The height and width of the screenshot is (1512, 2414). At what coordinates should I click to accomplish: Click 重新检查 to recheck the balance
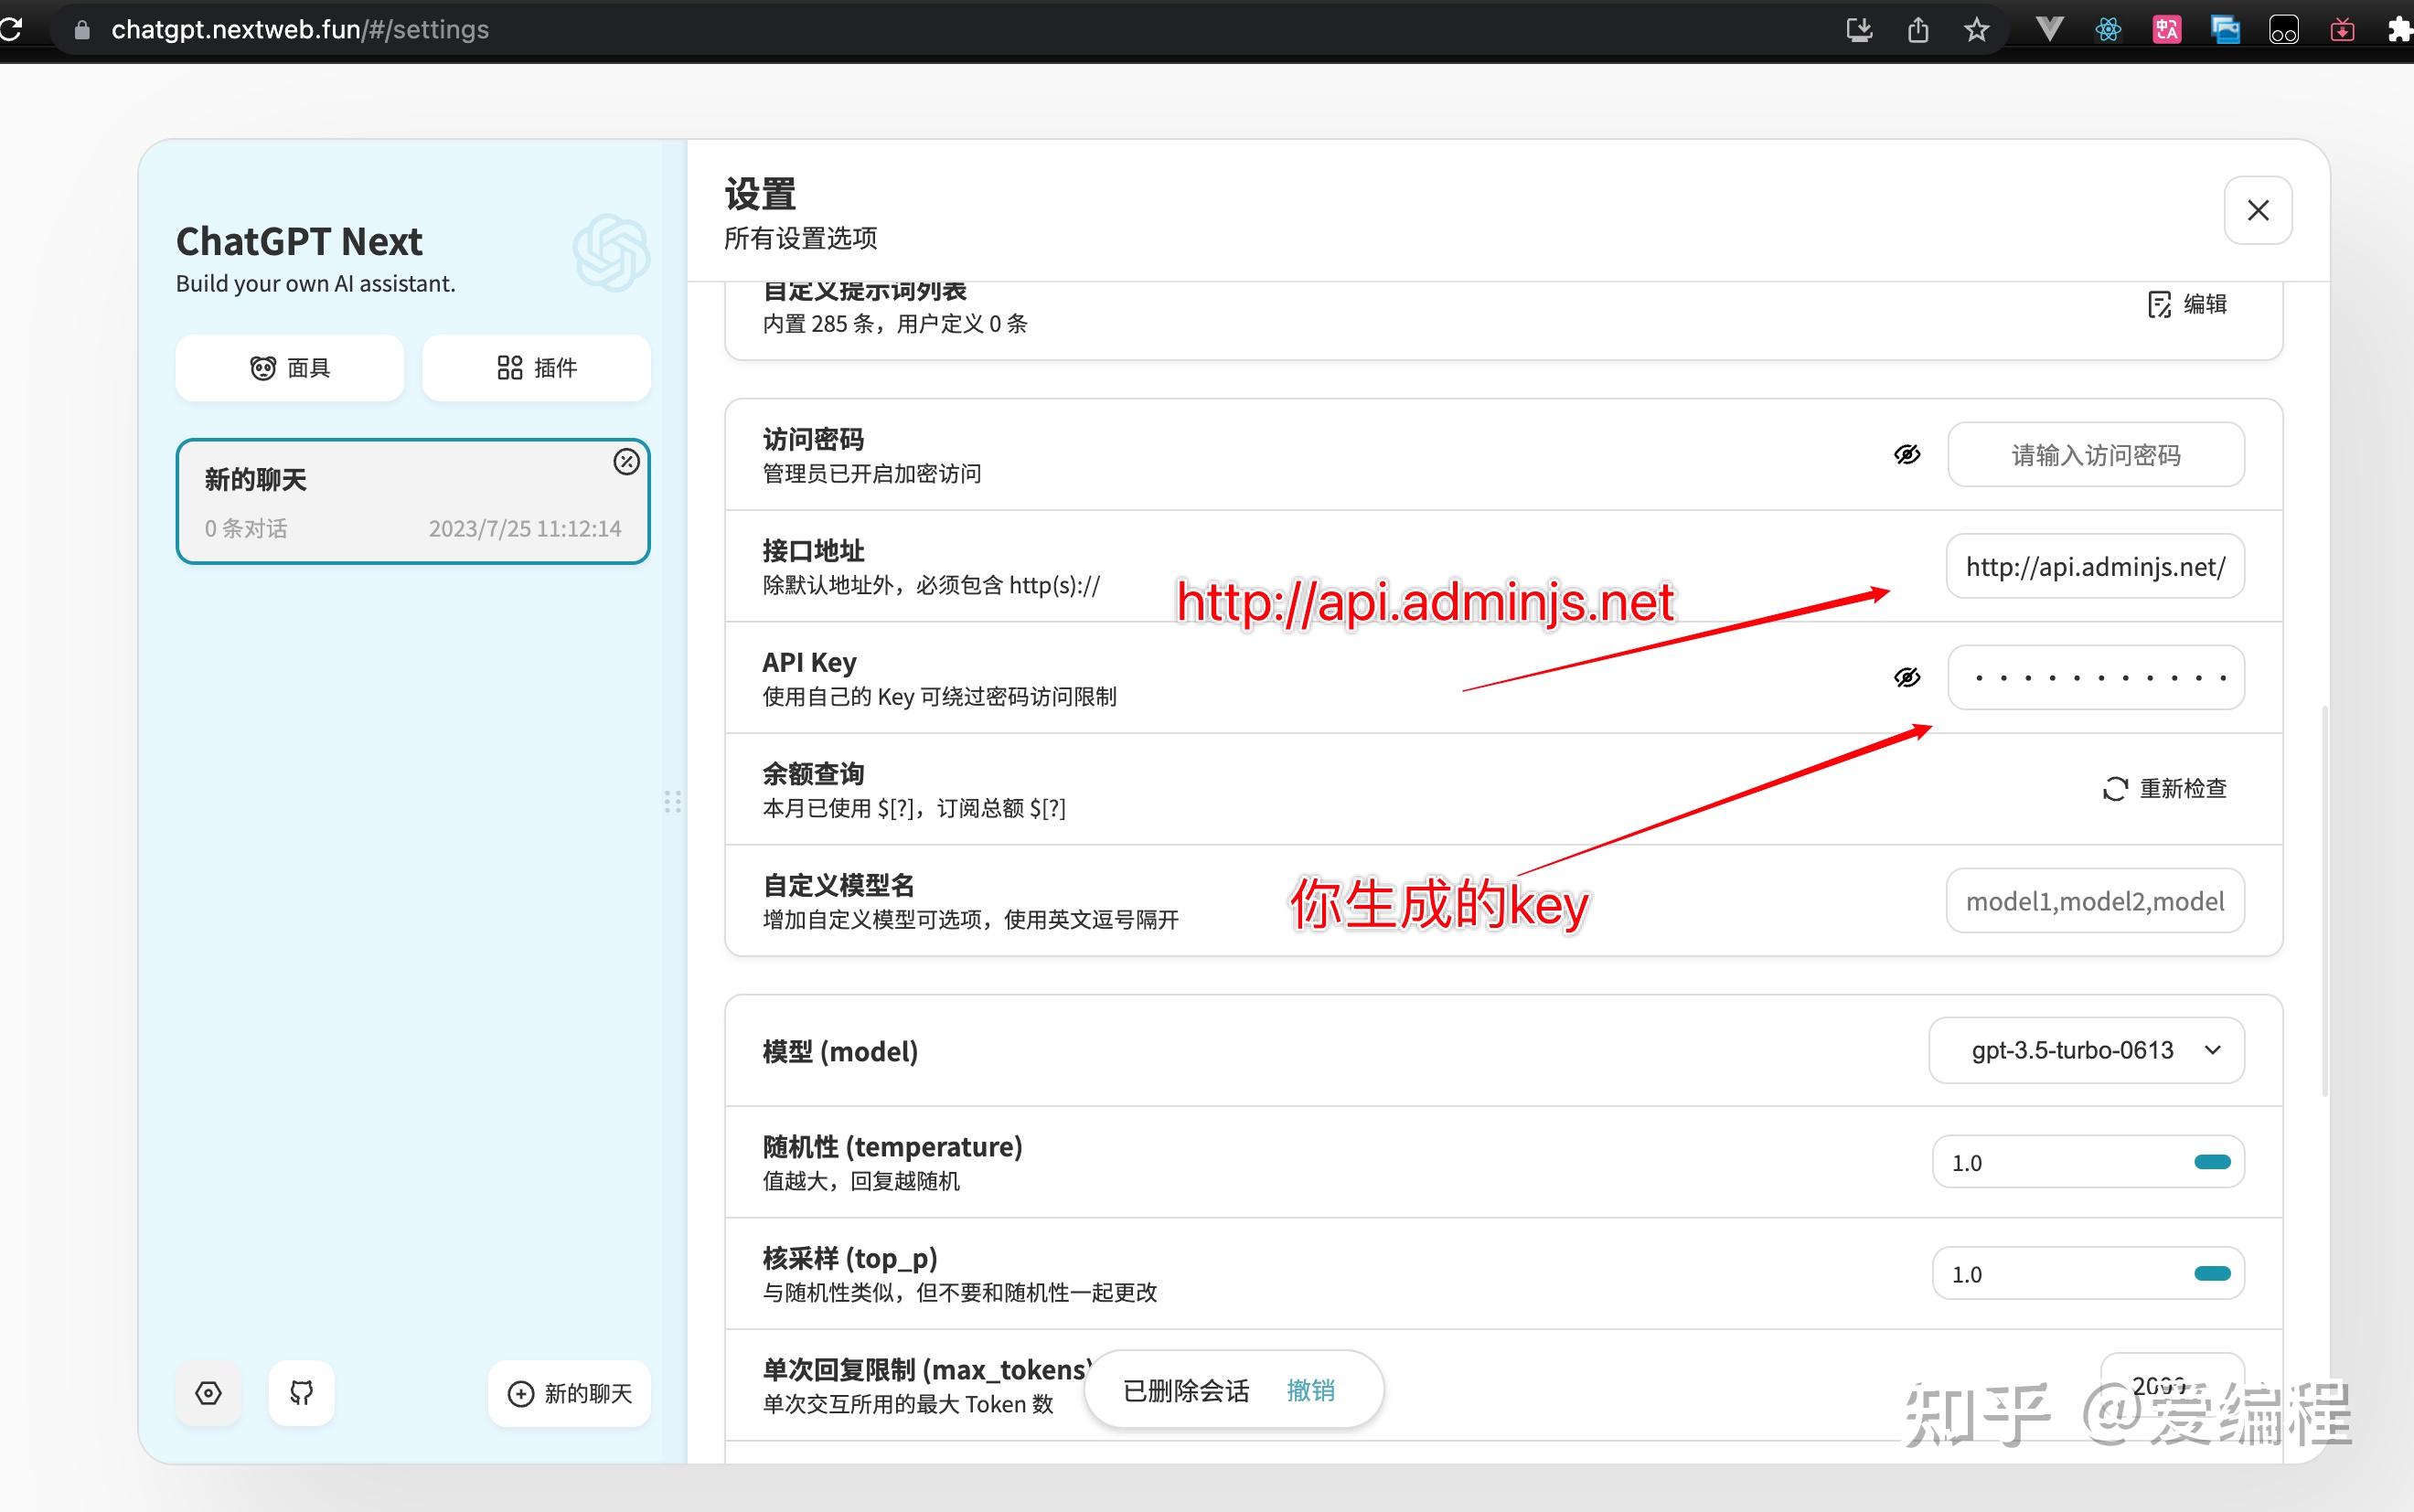point(2165,789)
